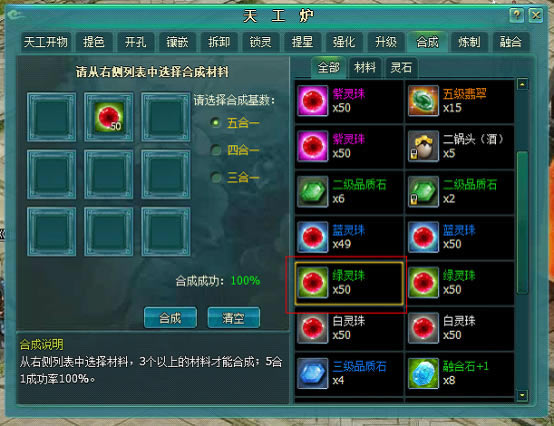Image resolution: width=554 pixels, height=426 pixels.
Task: Open help with the question mark icon
Action: point(517,15)
